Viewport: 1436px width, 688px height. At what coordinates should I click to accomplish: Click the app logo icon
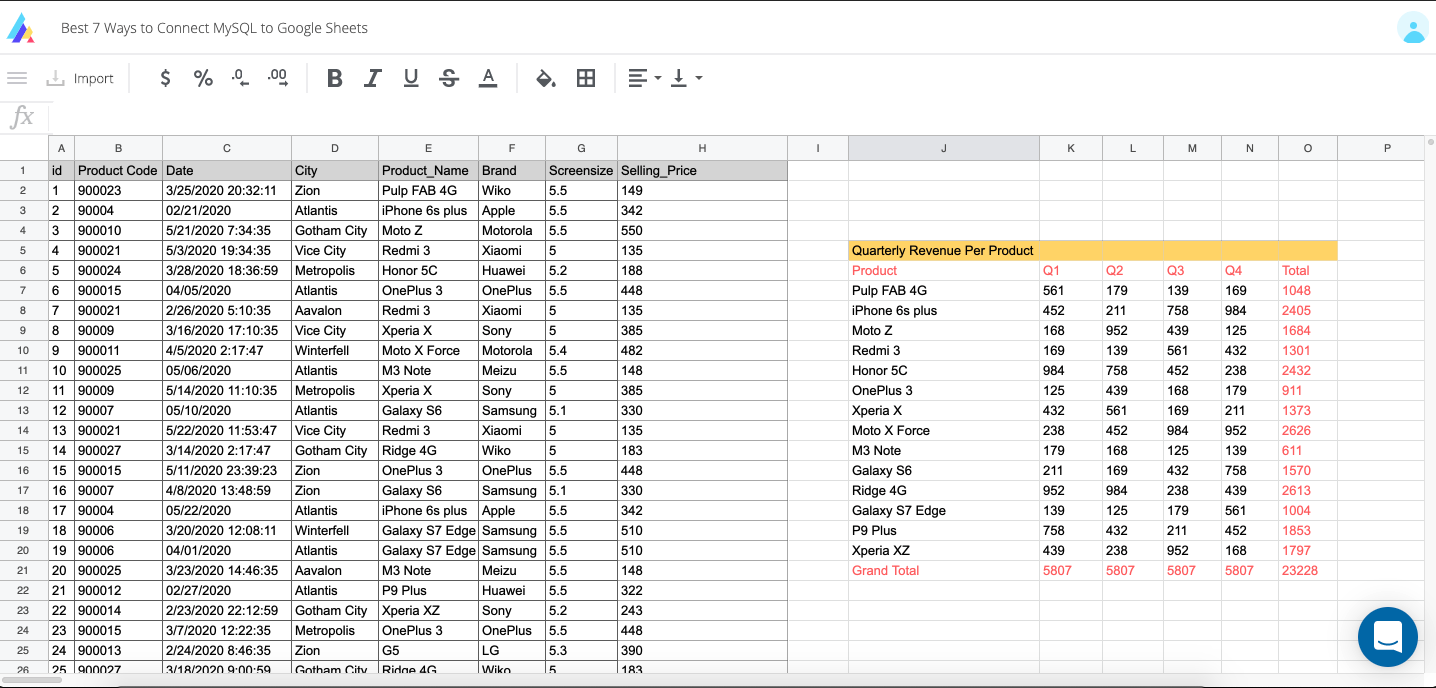point(21,28)
